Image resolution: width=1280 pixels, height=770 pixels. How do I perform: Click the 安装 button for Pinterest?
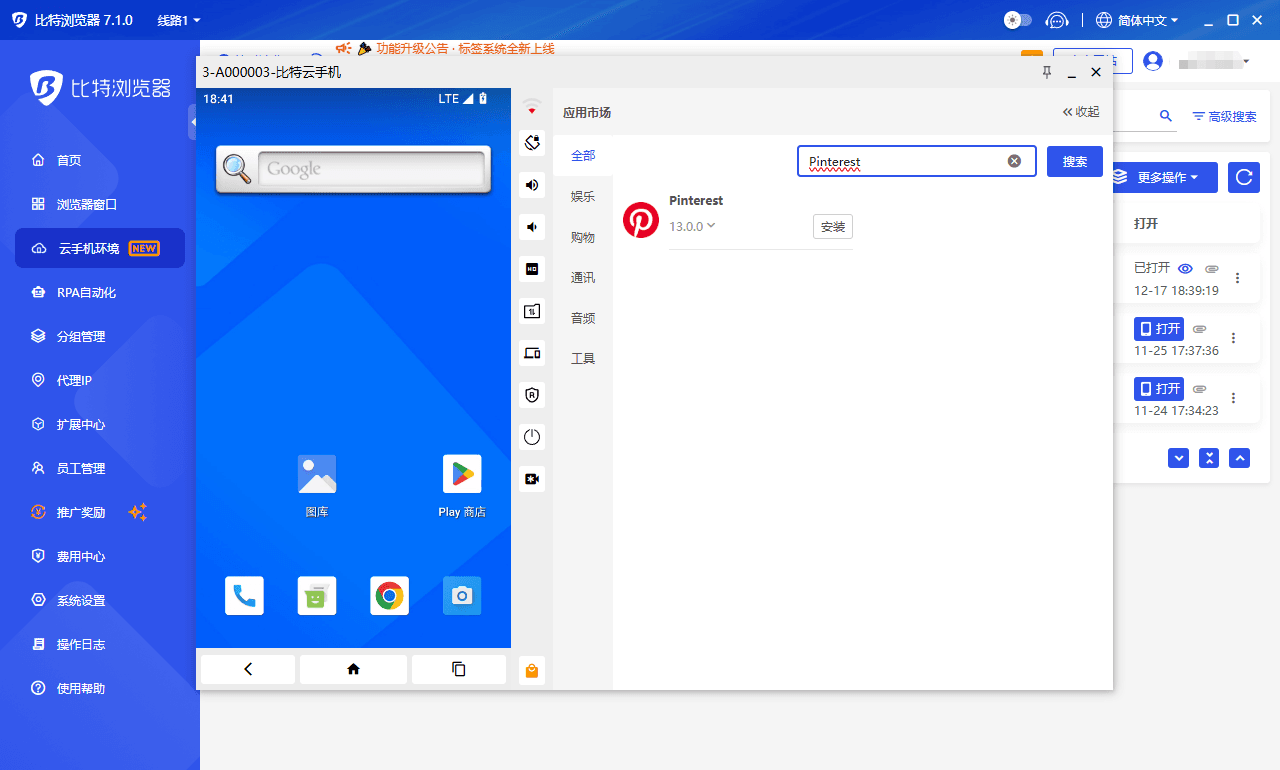[x=832, y=227]
